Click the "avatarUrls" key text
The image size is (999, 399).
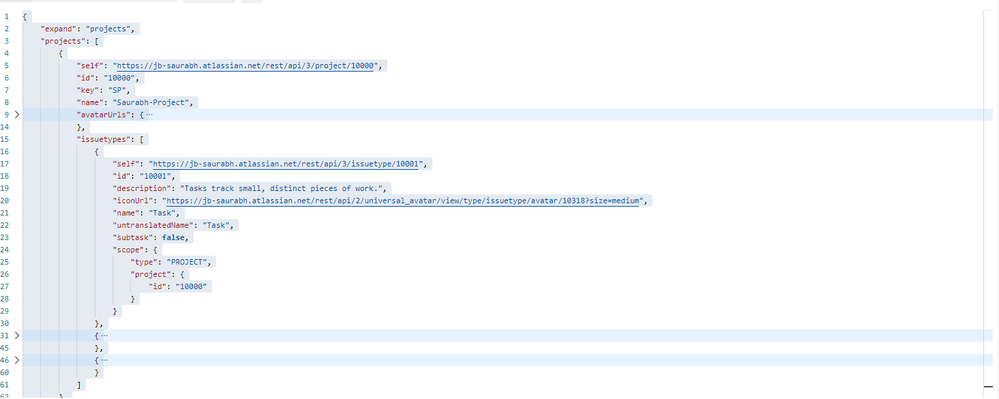tap(102, 115)
